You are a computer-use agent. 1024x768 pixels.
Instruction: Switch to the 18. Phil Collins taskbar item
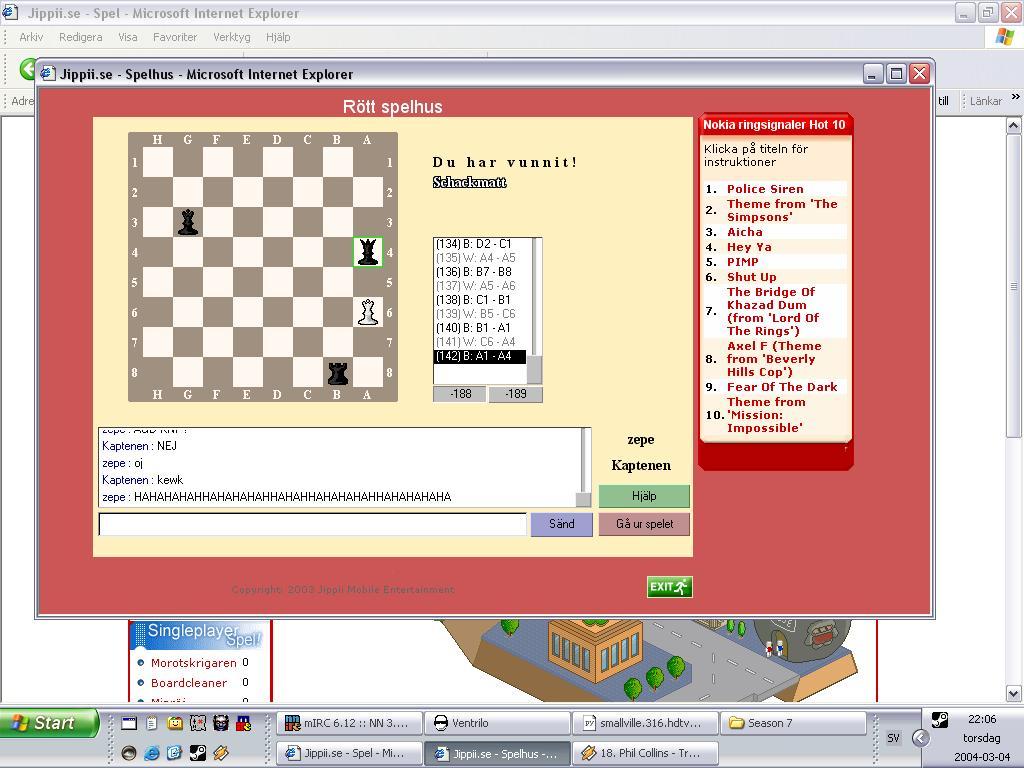pyautogui.click(x=645, y=753)
